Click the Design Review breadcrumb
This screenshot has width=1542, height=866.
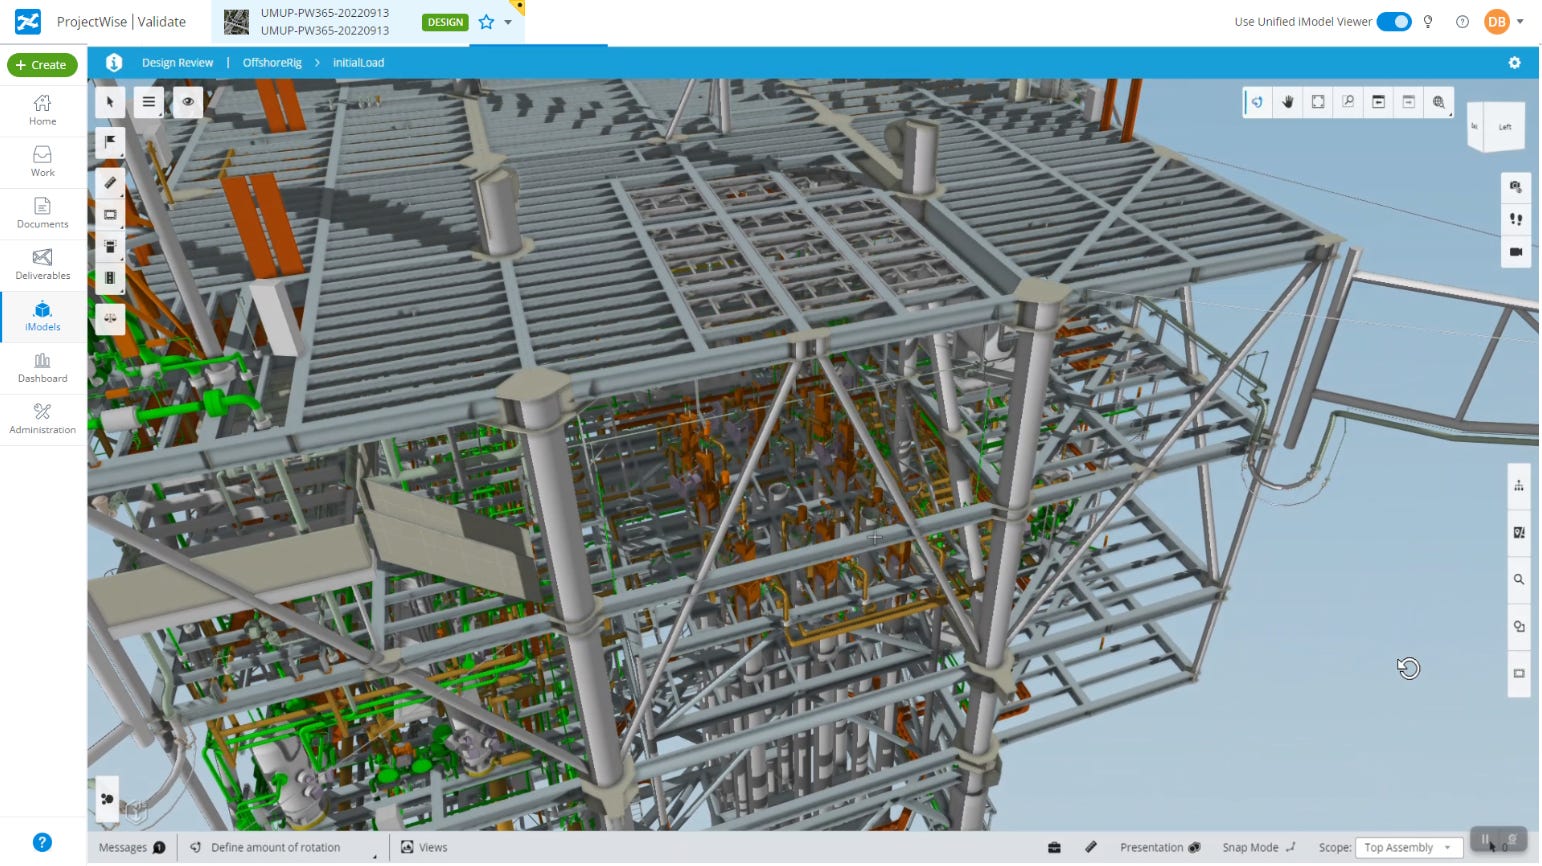click(177, 63)
